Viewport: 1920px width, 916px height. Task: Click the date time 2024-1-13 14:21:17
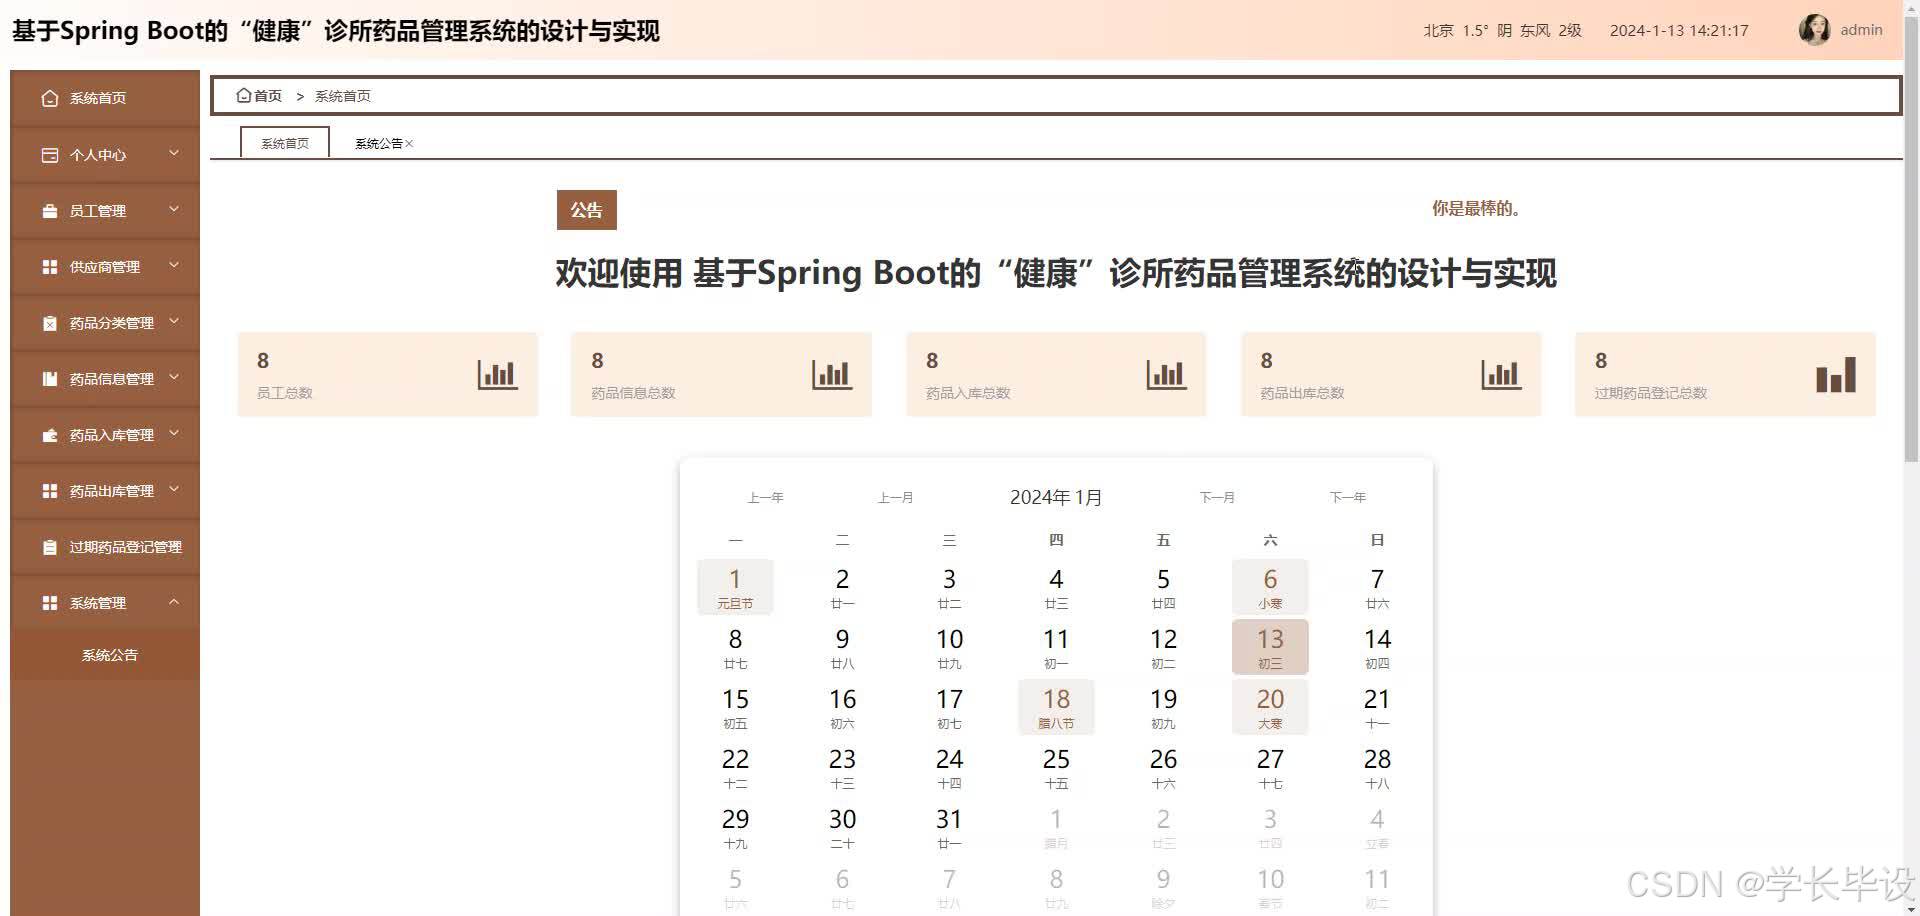pos(1679,30)
